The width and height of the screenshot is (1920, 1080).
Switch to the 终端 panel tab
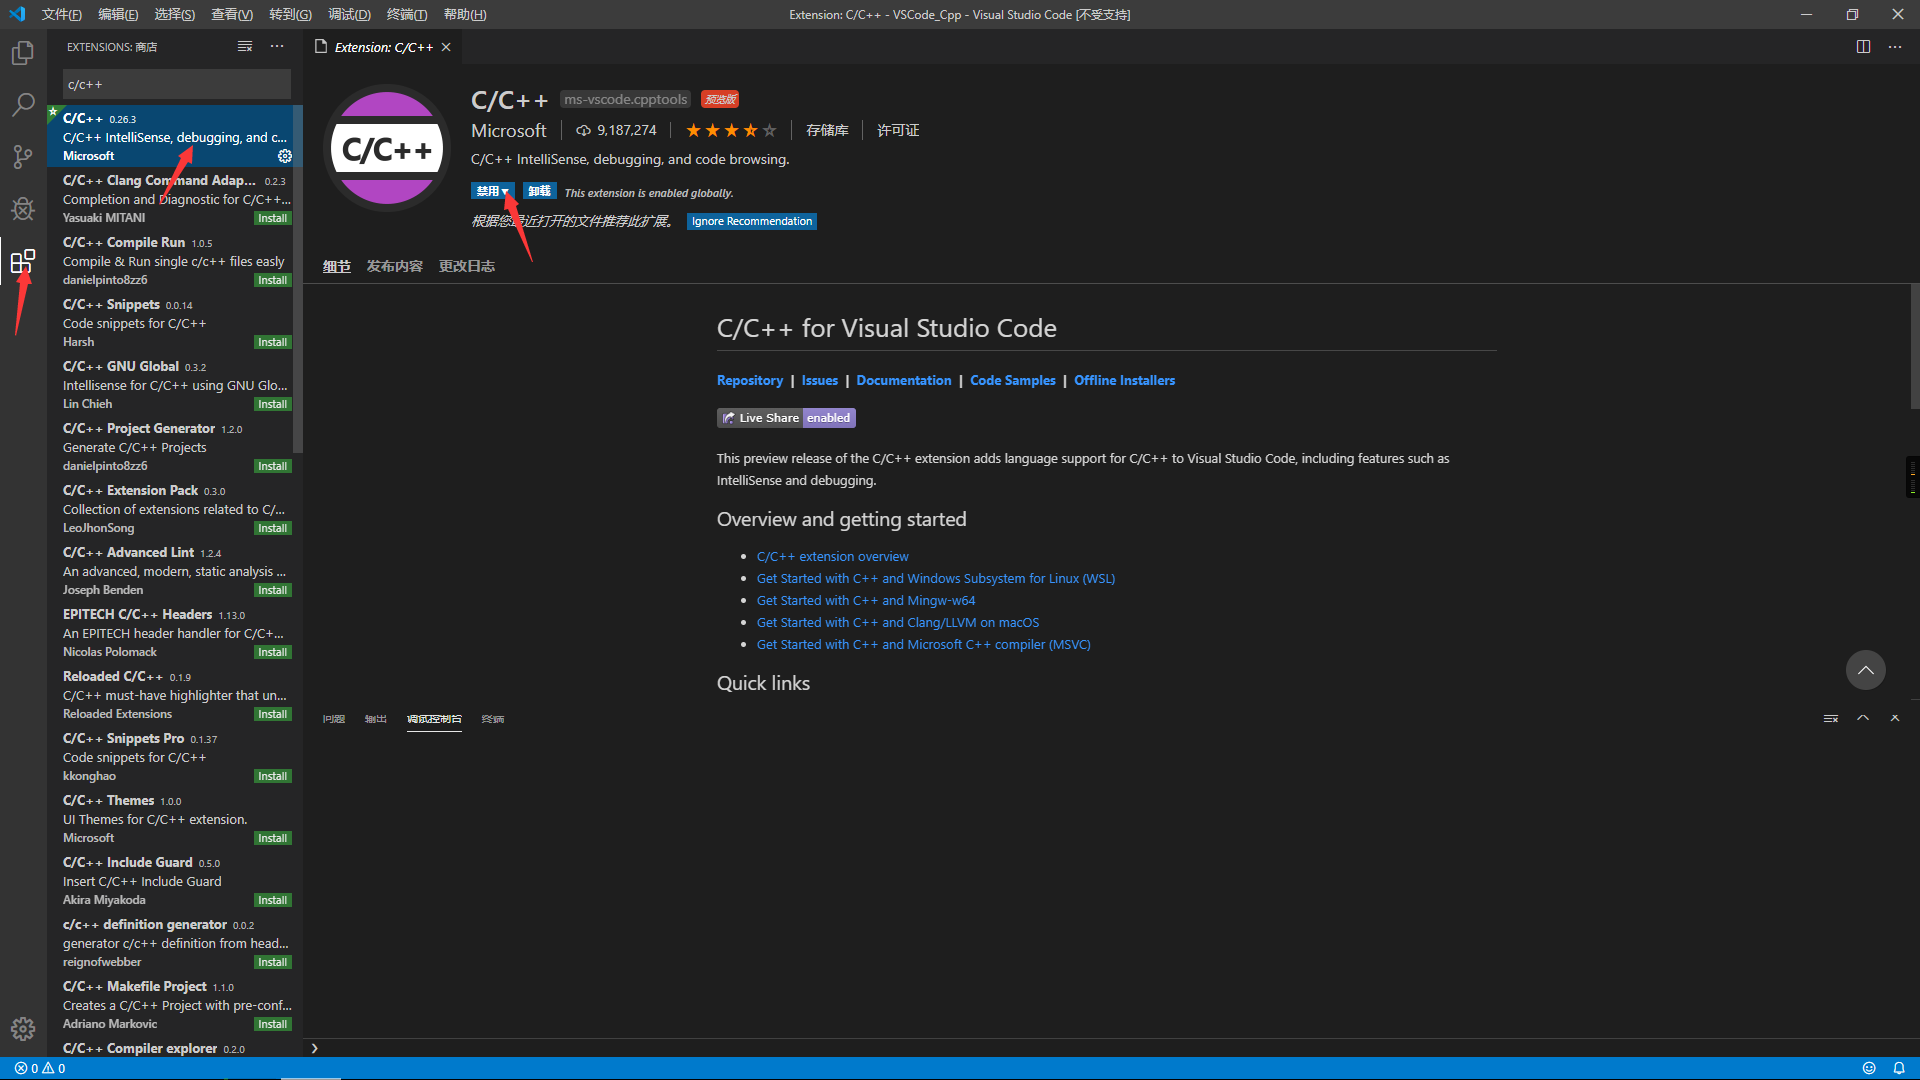(492, 718)
